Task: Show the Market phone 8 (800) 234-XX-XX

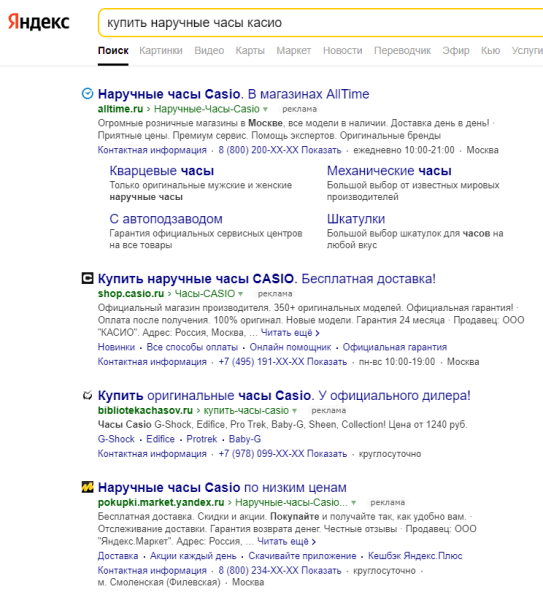Action: coord(280,571)
